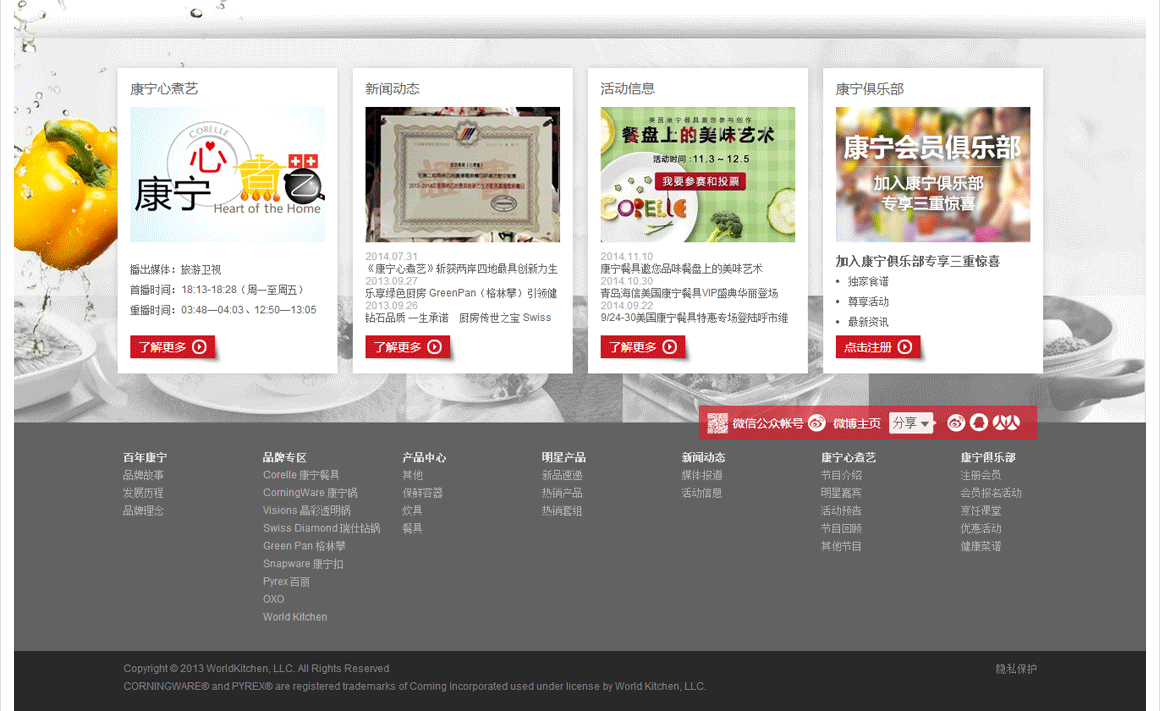Open footer link Pyrex 百丽
Viewport: 1160px width, 711px height.
[286, 582]
